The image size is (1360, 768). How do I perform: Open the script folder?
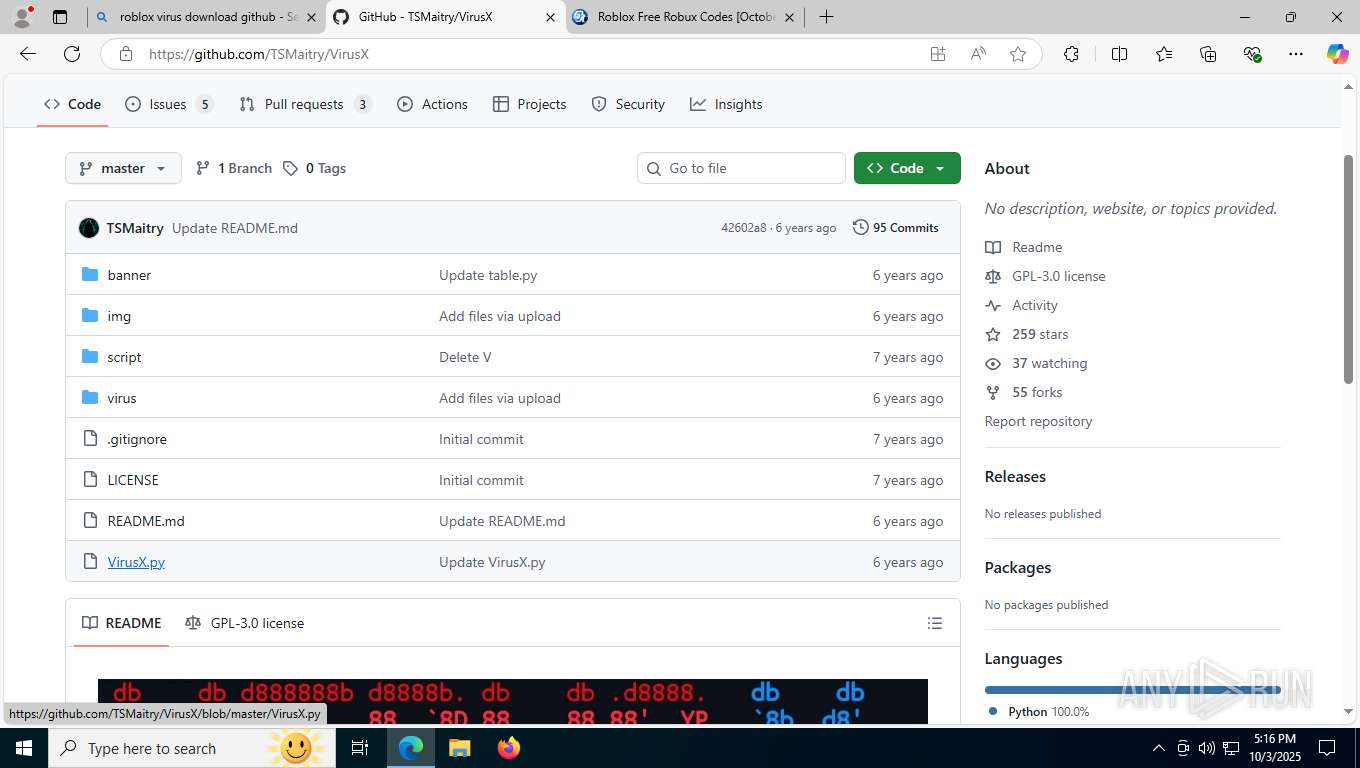(x=124, y=357)
